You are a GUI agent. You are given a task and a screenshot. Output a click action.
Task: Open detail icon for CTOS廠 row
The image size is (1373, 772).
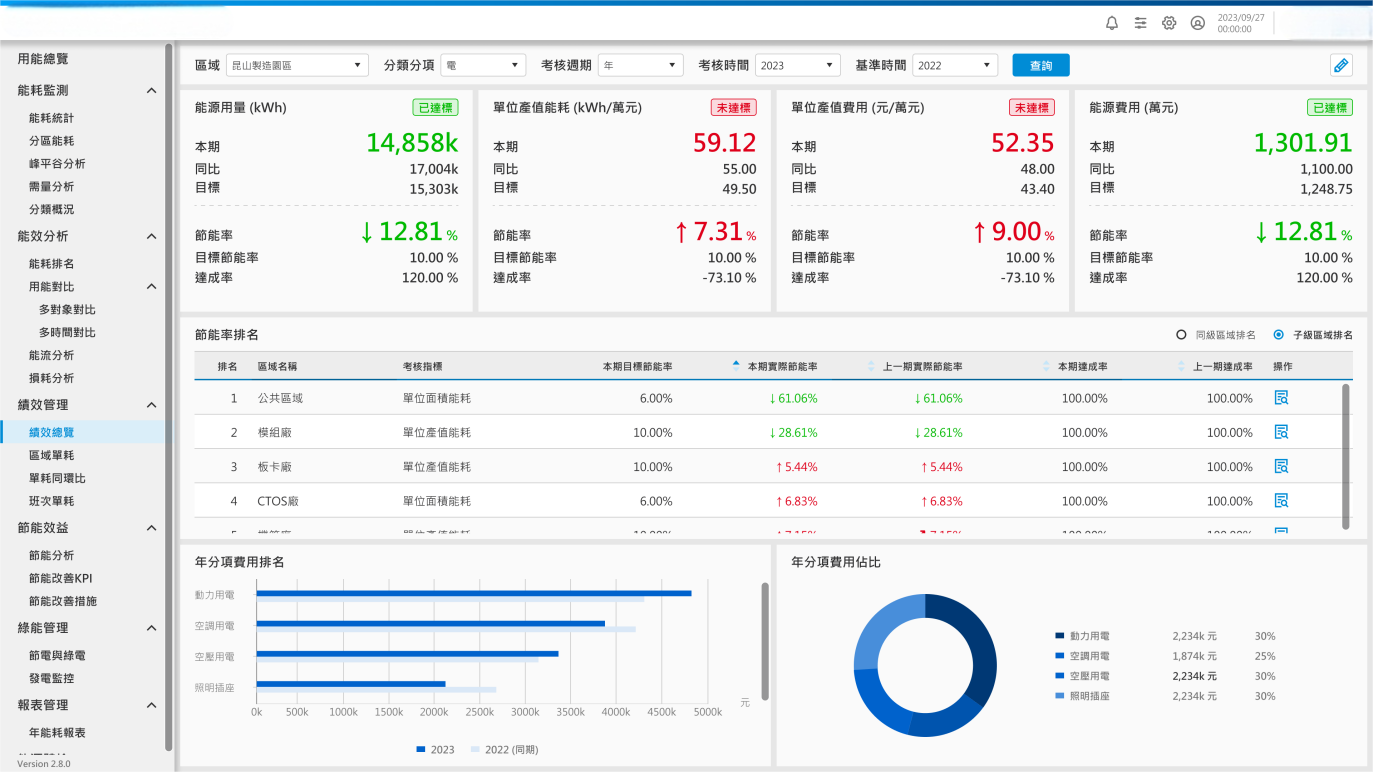(x=1281, y=500)
